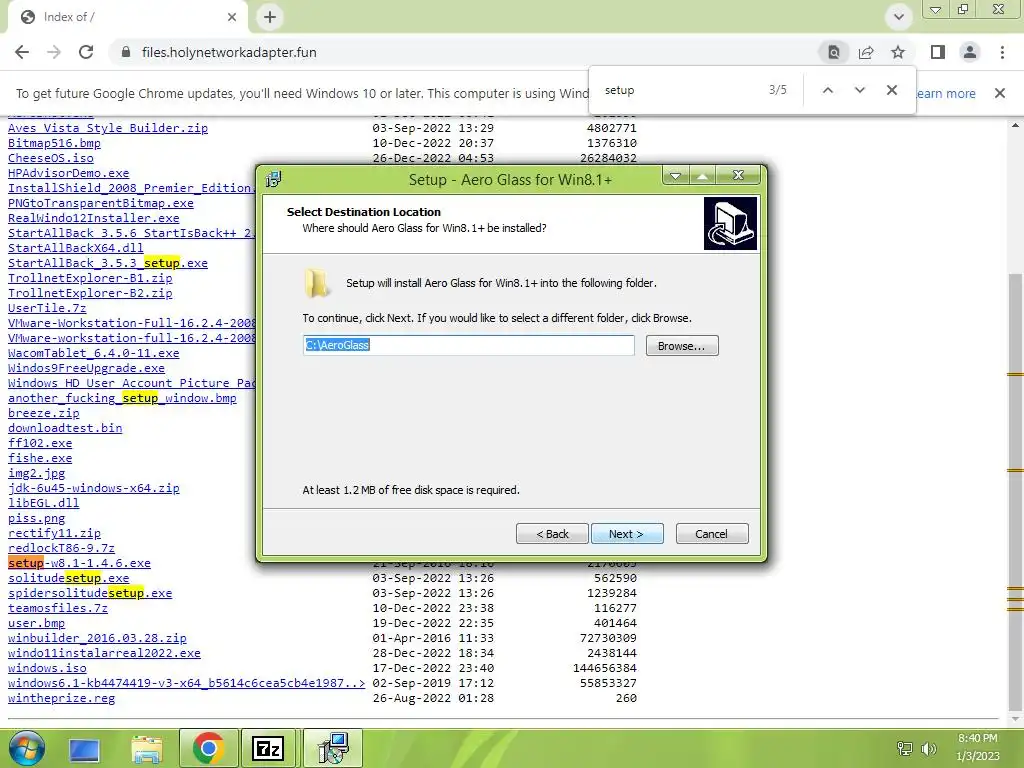This screenshot has height=768, width=1024.
Task: Download Windos9FreeUpgrade.exe
Action: point(86,368)
